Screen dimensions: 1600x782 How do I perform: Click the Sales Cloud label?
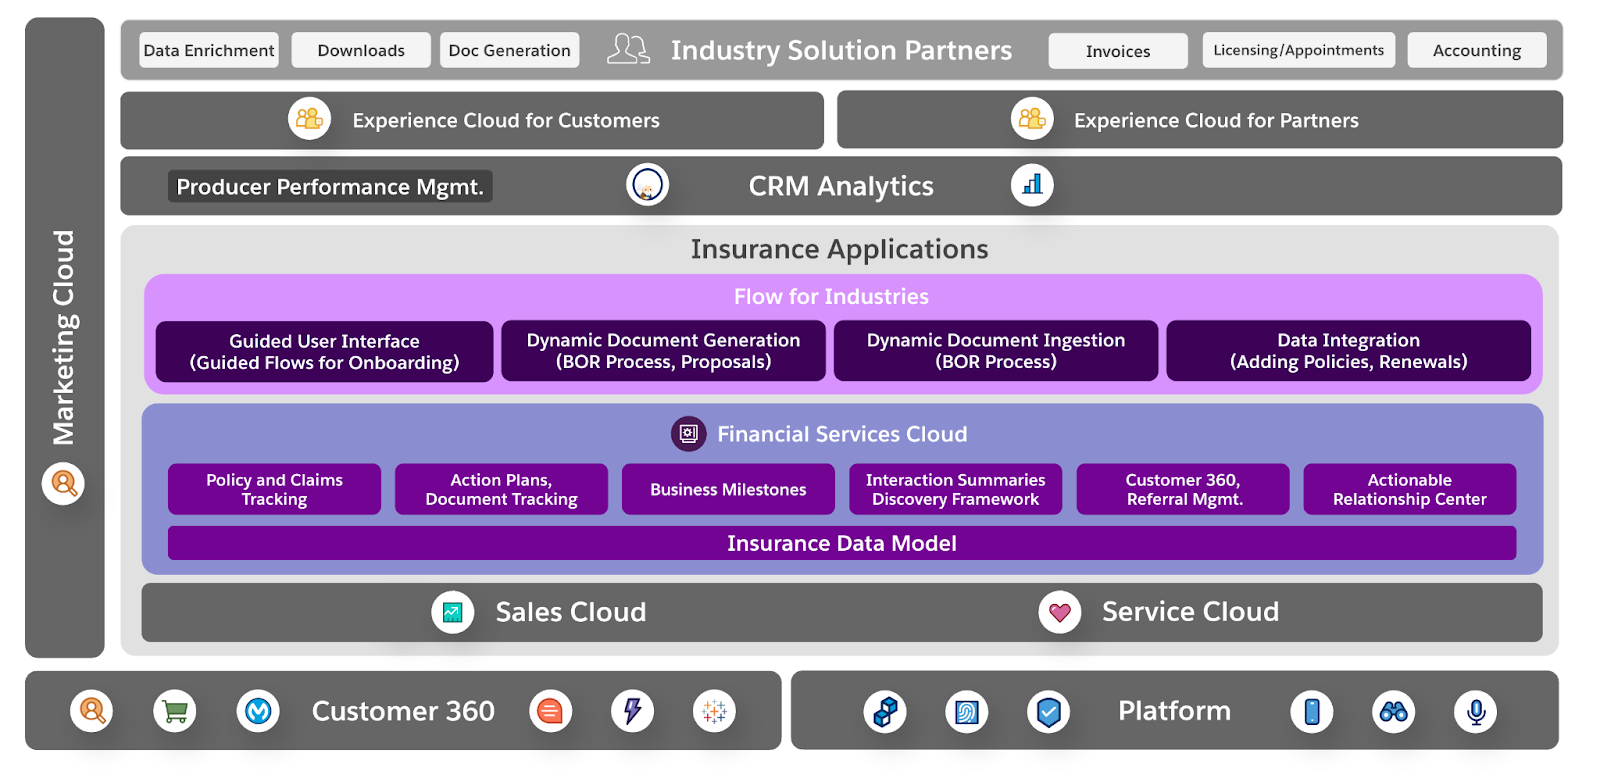click(x=571, y=612)
